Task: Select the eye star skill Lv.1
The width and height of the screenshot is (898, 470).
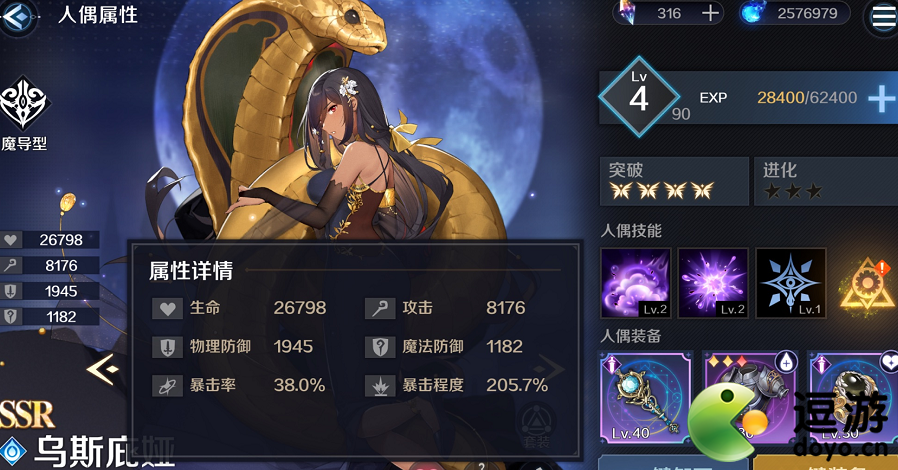Action: (x=790, y=283)
